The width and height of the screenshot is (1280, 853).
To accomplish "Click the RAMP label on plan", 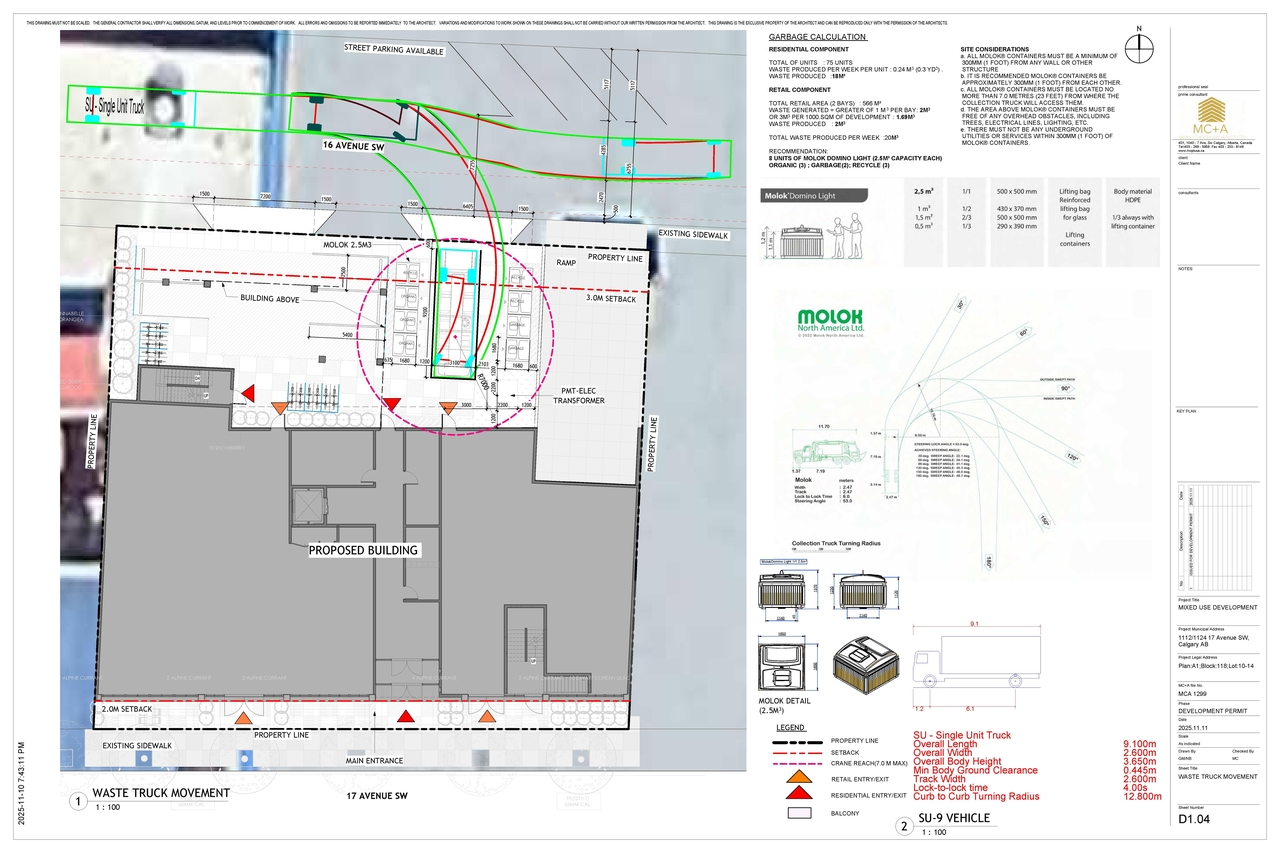I will 566,262.
